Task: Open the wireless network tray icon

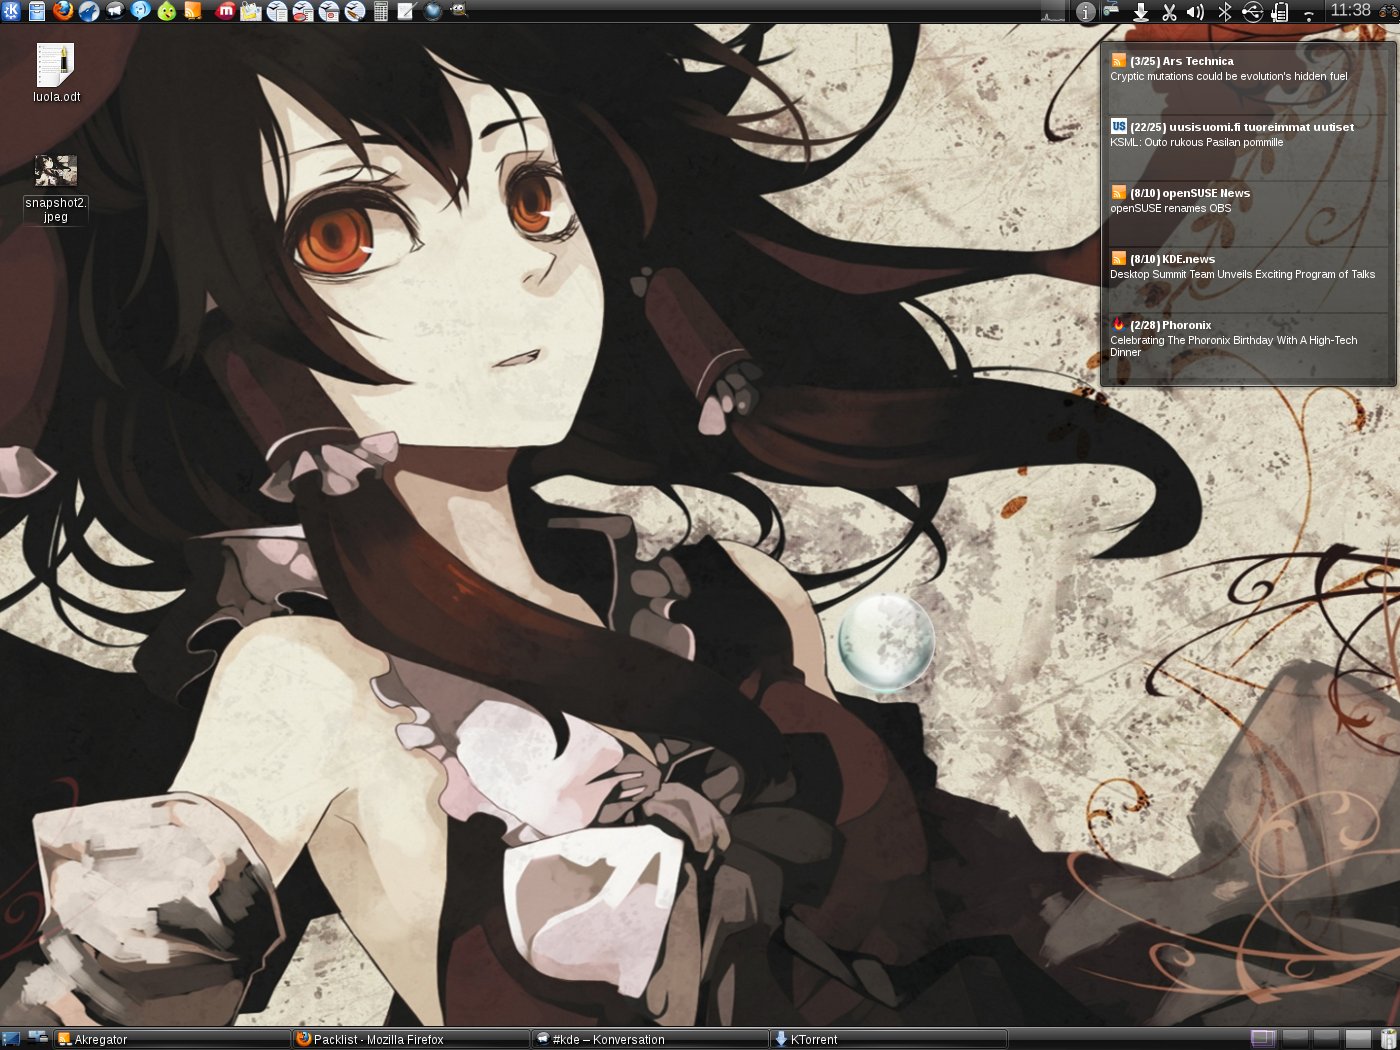Action: click(1308, 15)
